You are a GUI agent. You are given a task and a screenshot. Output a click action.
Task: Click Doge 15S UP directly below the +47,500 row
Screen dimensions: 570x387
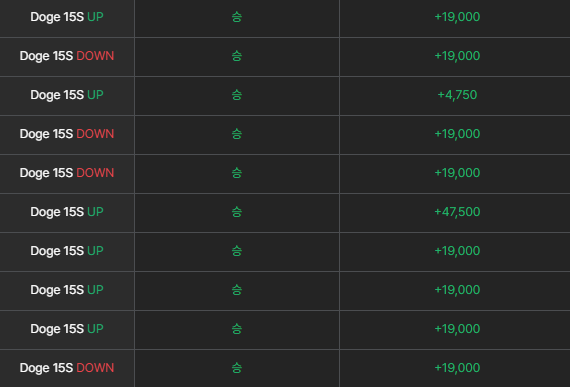(x=67, y=251)
